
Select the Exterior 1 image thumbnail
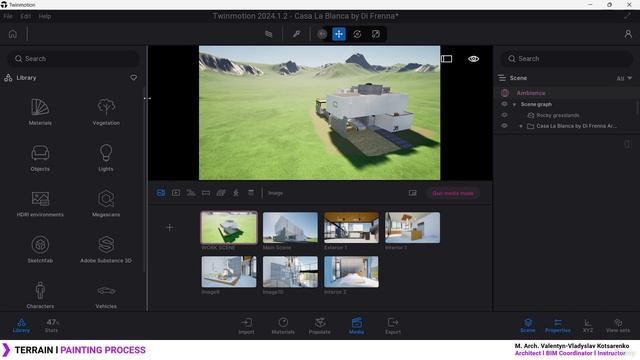click(x=351, y=227)
